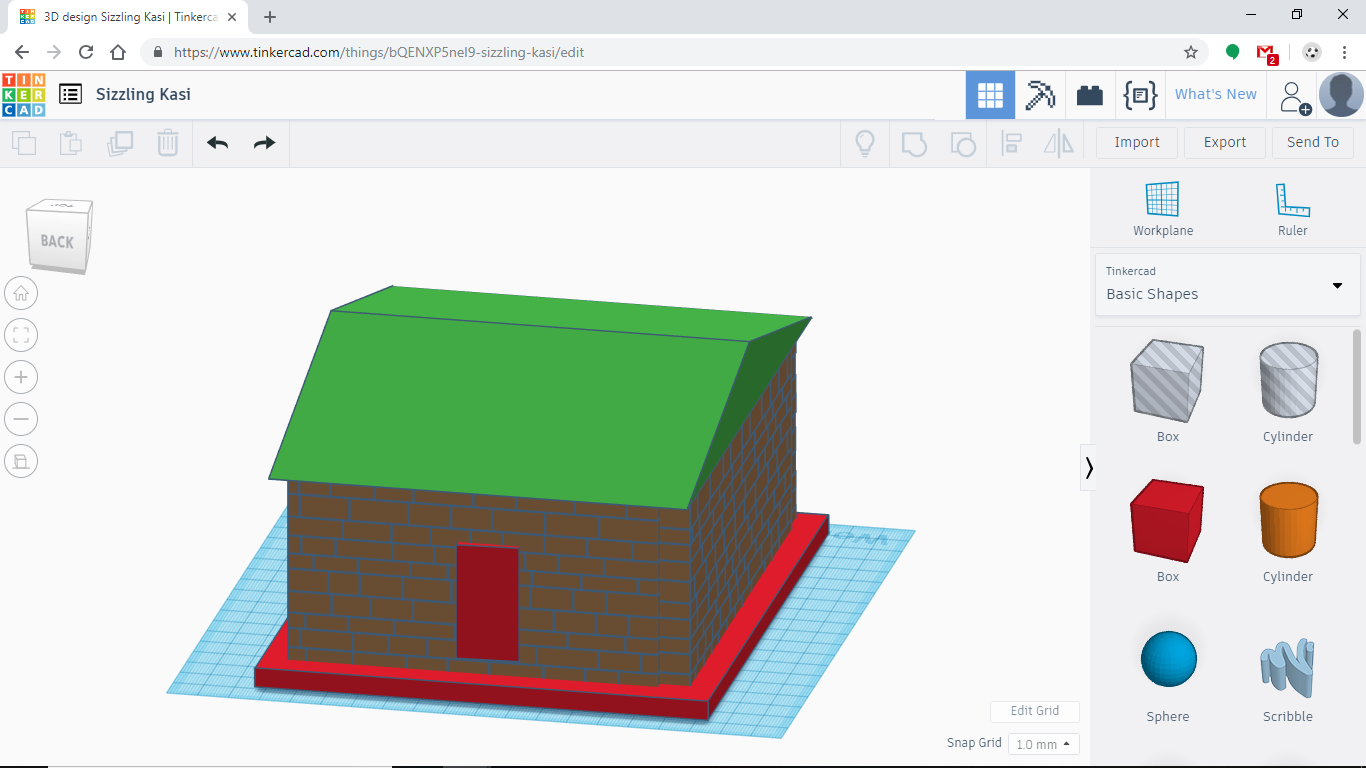Select the Align tool
Image resolution: width=1366 pixels, height=768 pixels.
[1011, 144]
